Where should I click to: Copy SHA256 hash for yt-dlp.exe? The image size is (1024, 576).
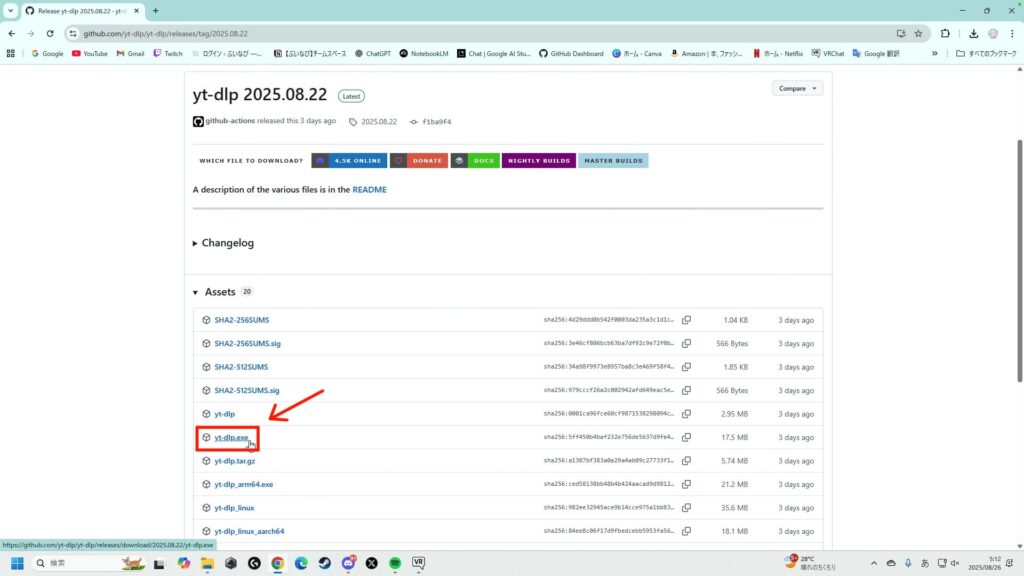[x=686, y=437]
